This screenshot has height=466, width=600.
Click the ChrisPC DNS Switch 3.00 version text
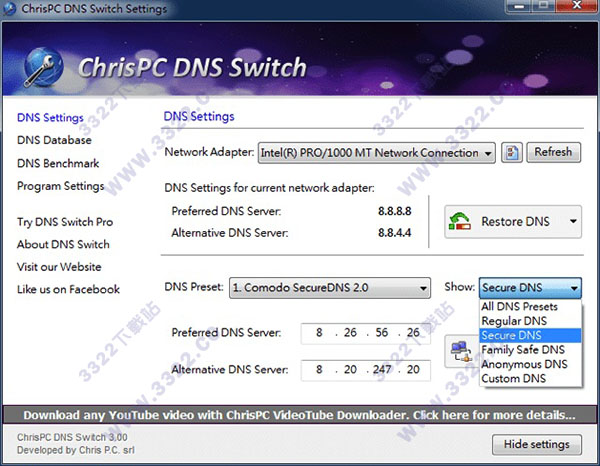(x=72, y=437)
